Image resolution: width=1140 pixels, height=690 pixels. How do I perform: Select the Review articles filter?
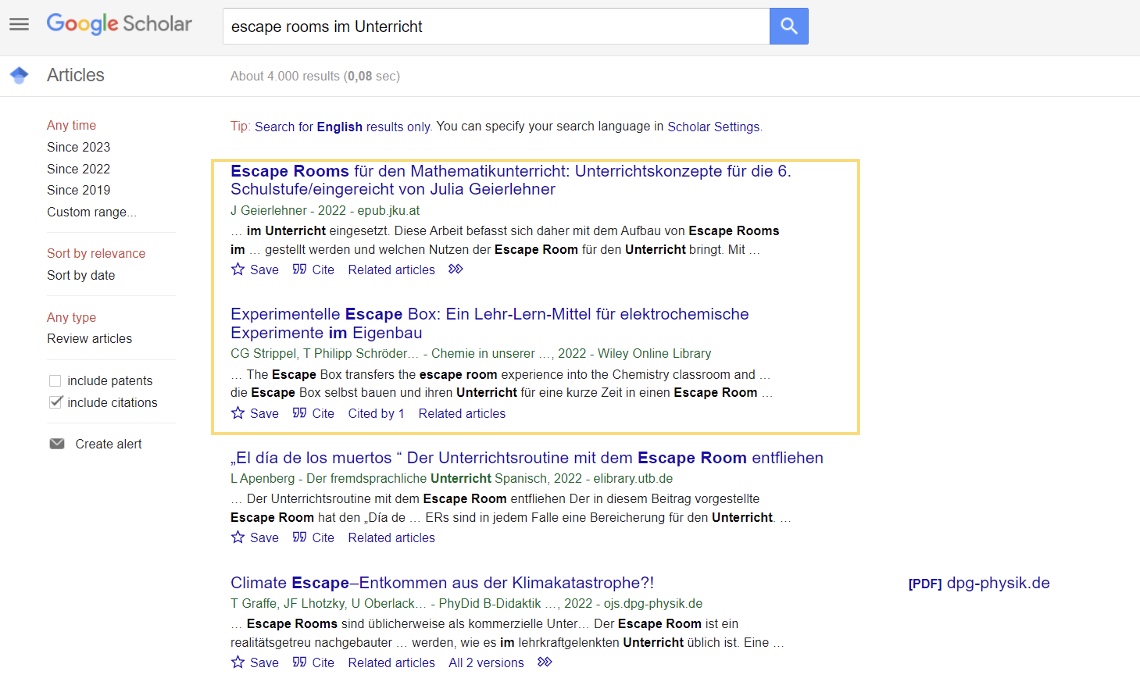(89, 339)
